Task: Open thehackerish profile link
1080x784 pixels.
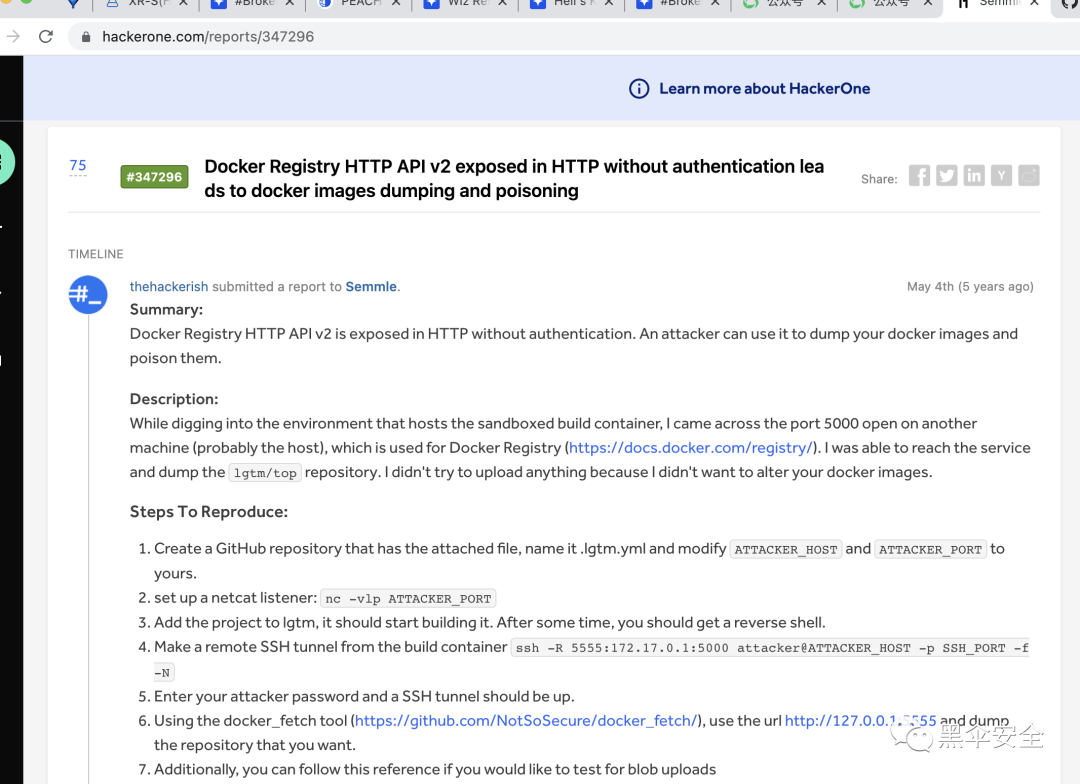Action: 169,287
